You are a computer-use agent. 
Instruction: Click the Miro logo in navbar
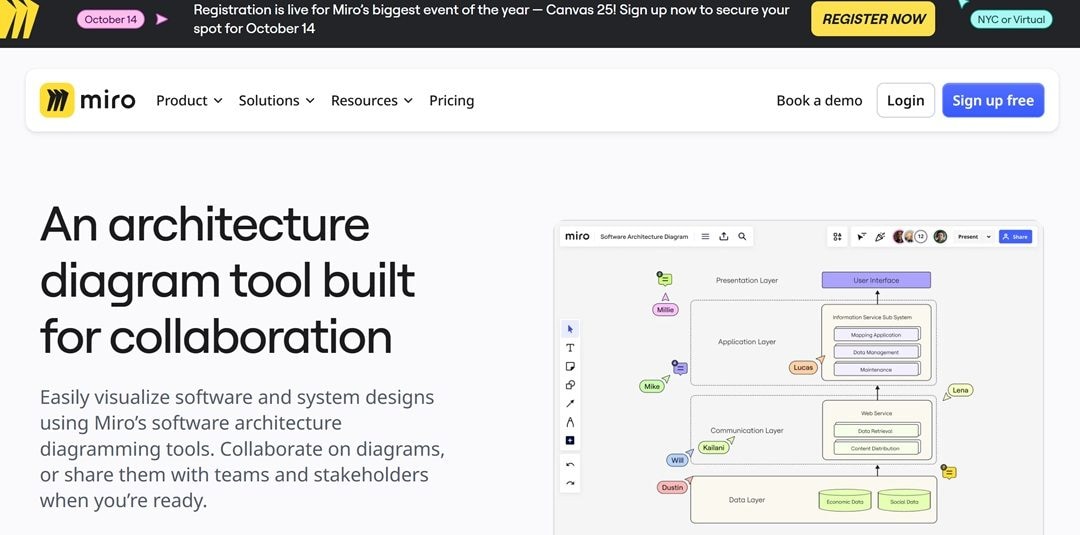[x=88, y=101]
